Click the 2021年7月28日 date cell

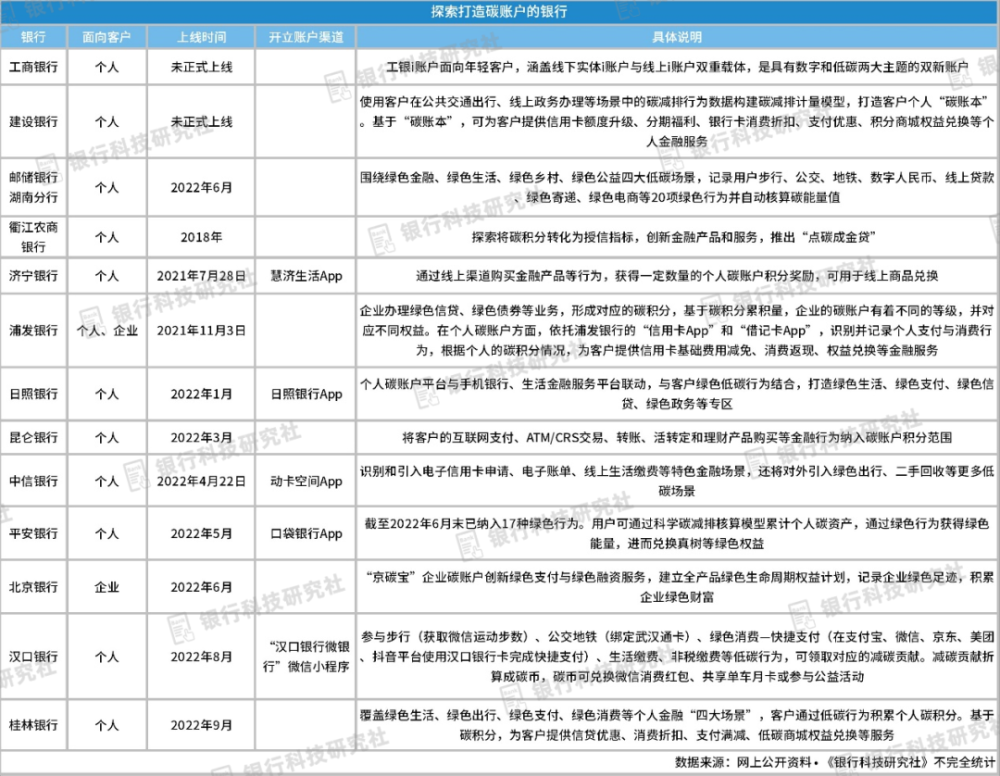[x=201, y=275]
